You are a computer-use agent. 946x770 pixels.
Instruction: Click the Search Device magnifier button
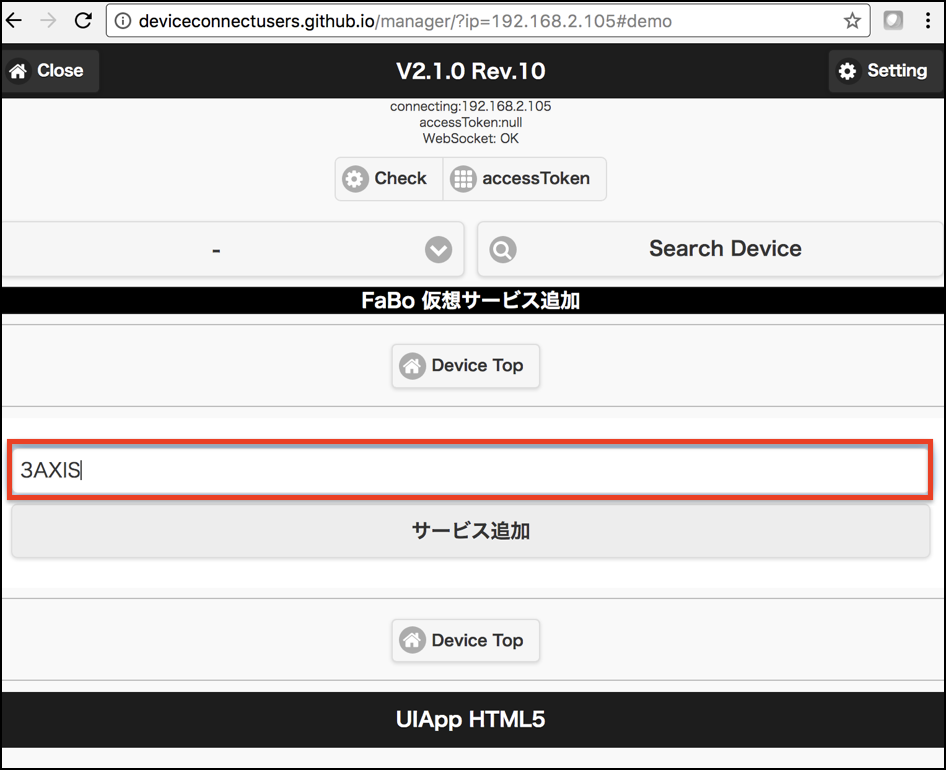point(710,249)
